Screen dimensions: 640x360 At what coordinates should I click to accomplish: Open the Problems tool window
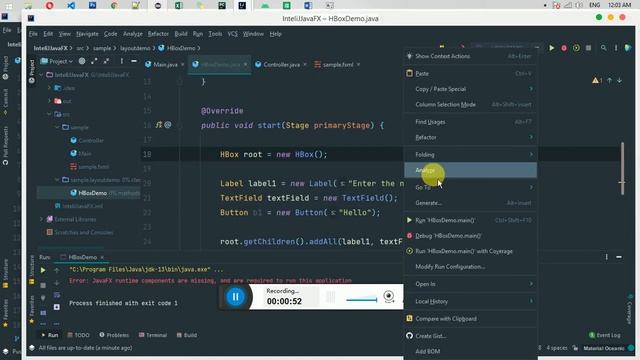(x=114, y=335)
